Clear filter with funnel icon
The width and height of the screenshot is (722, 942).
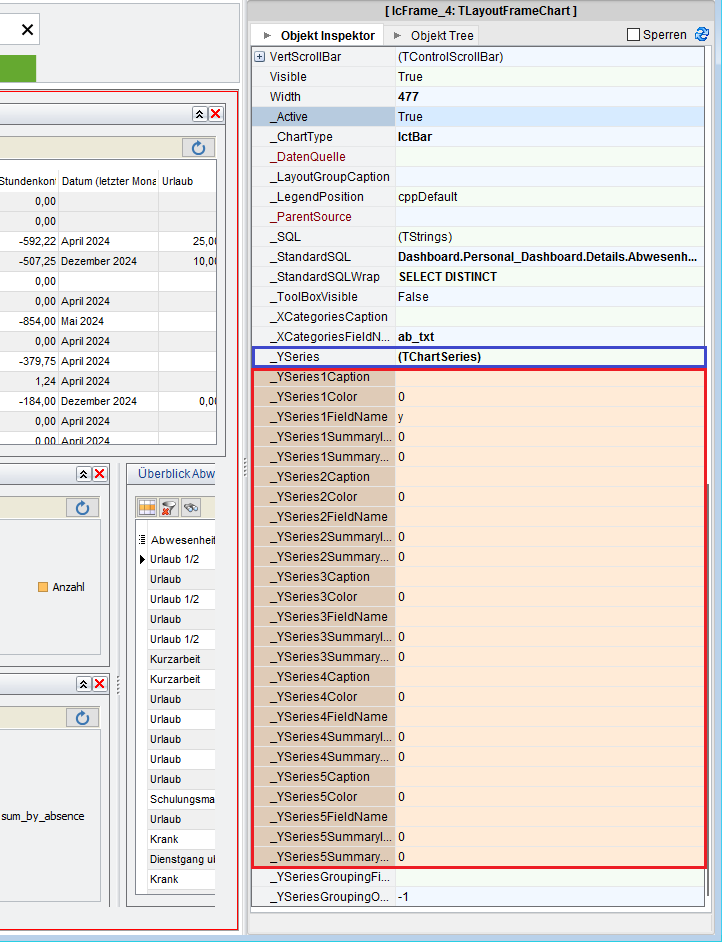pyautogui.click(x=169, y=508)
